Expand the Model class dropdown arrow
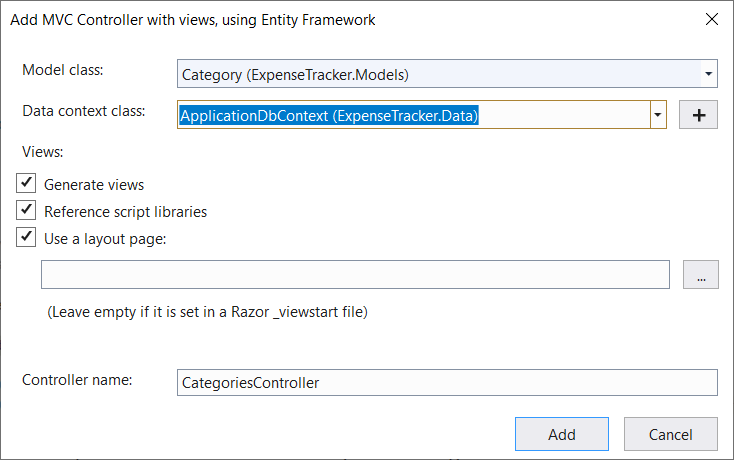This screenshot has height=460, width=734. click(708, 74)
